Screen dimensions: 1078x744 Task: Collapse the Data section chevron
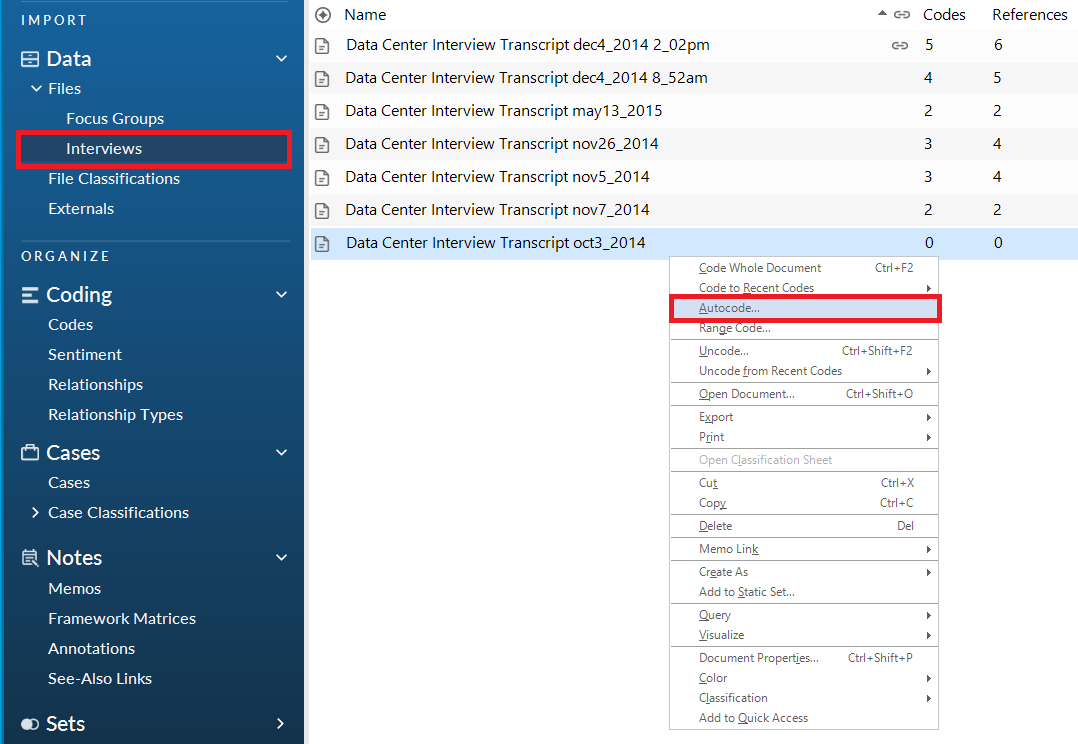tap(281, 58)
